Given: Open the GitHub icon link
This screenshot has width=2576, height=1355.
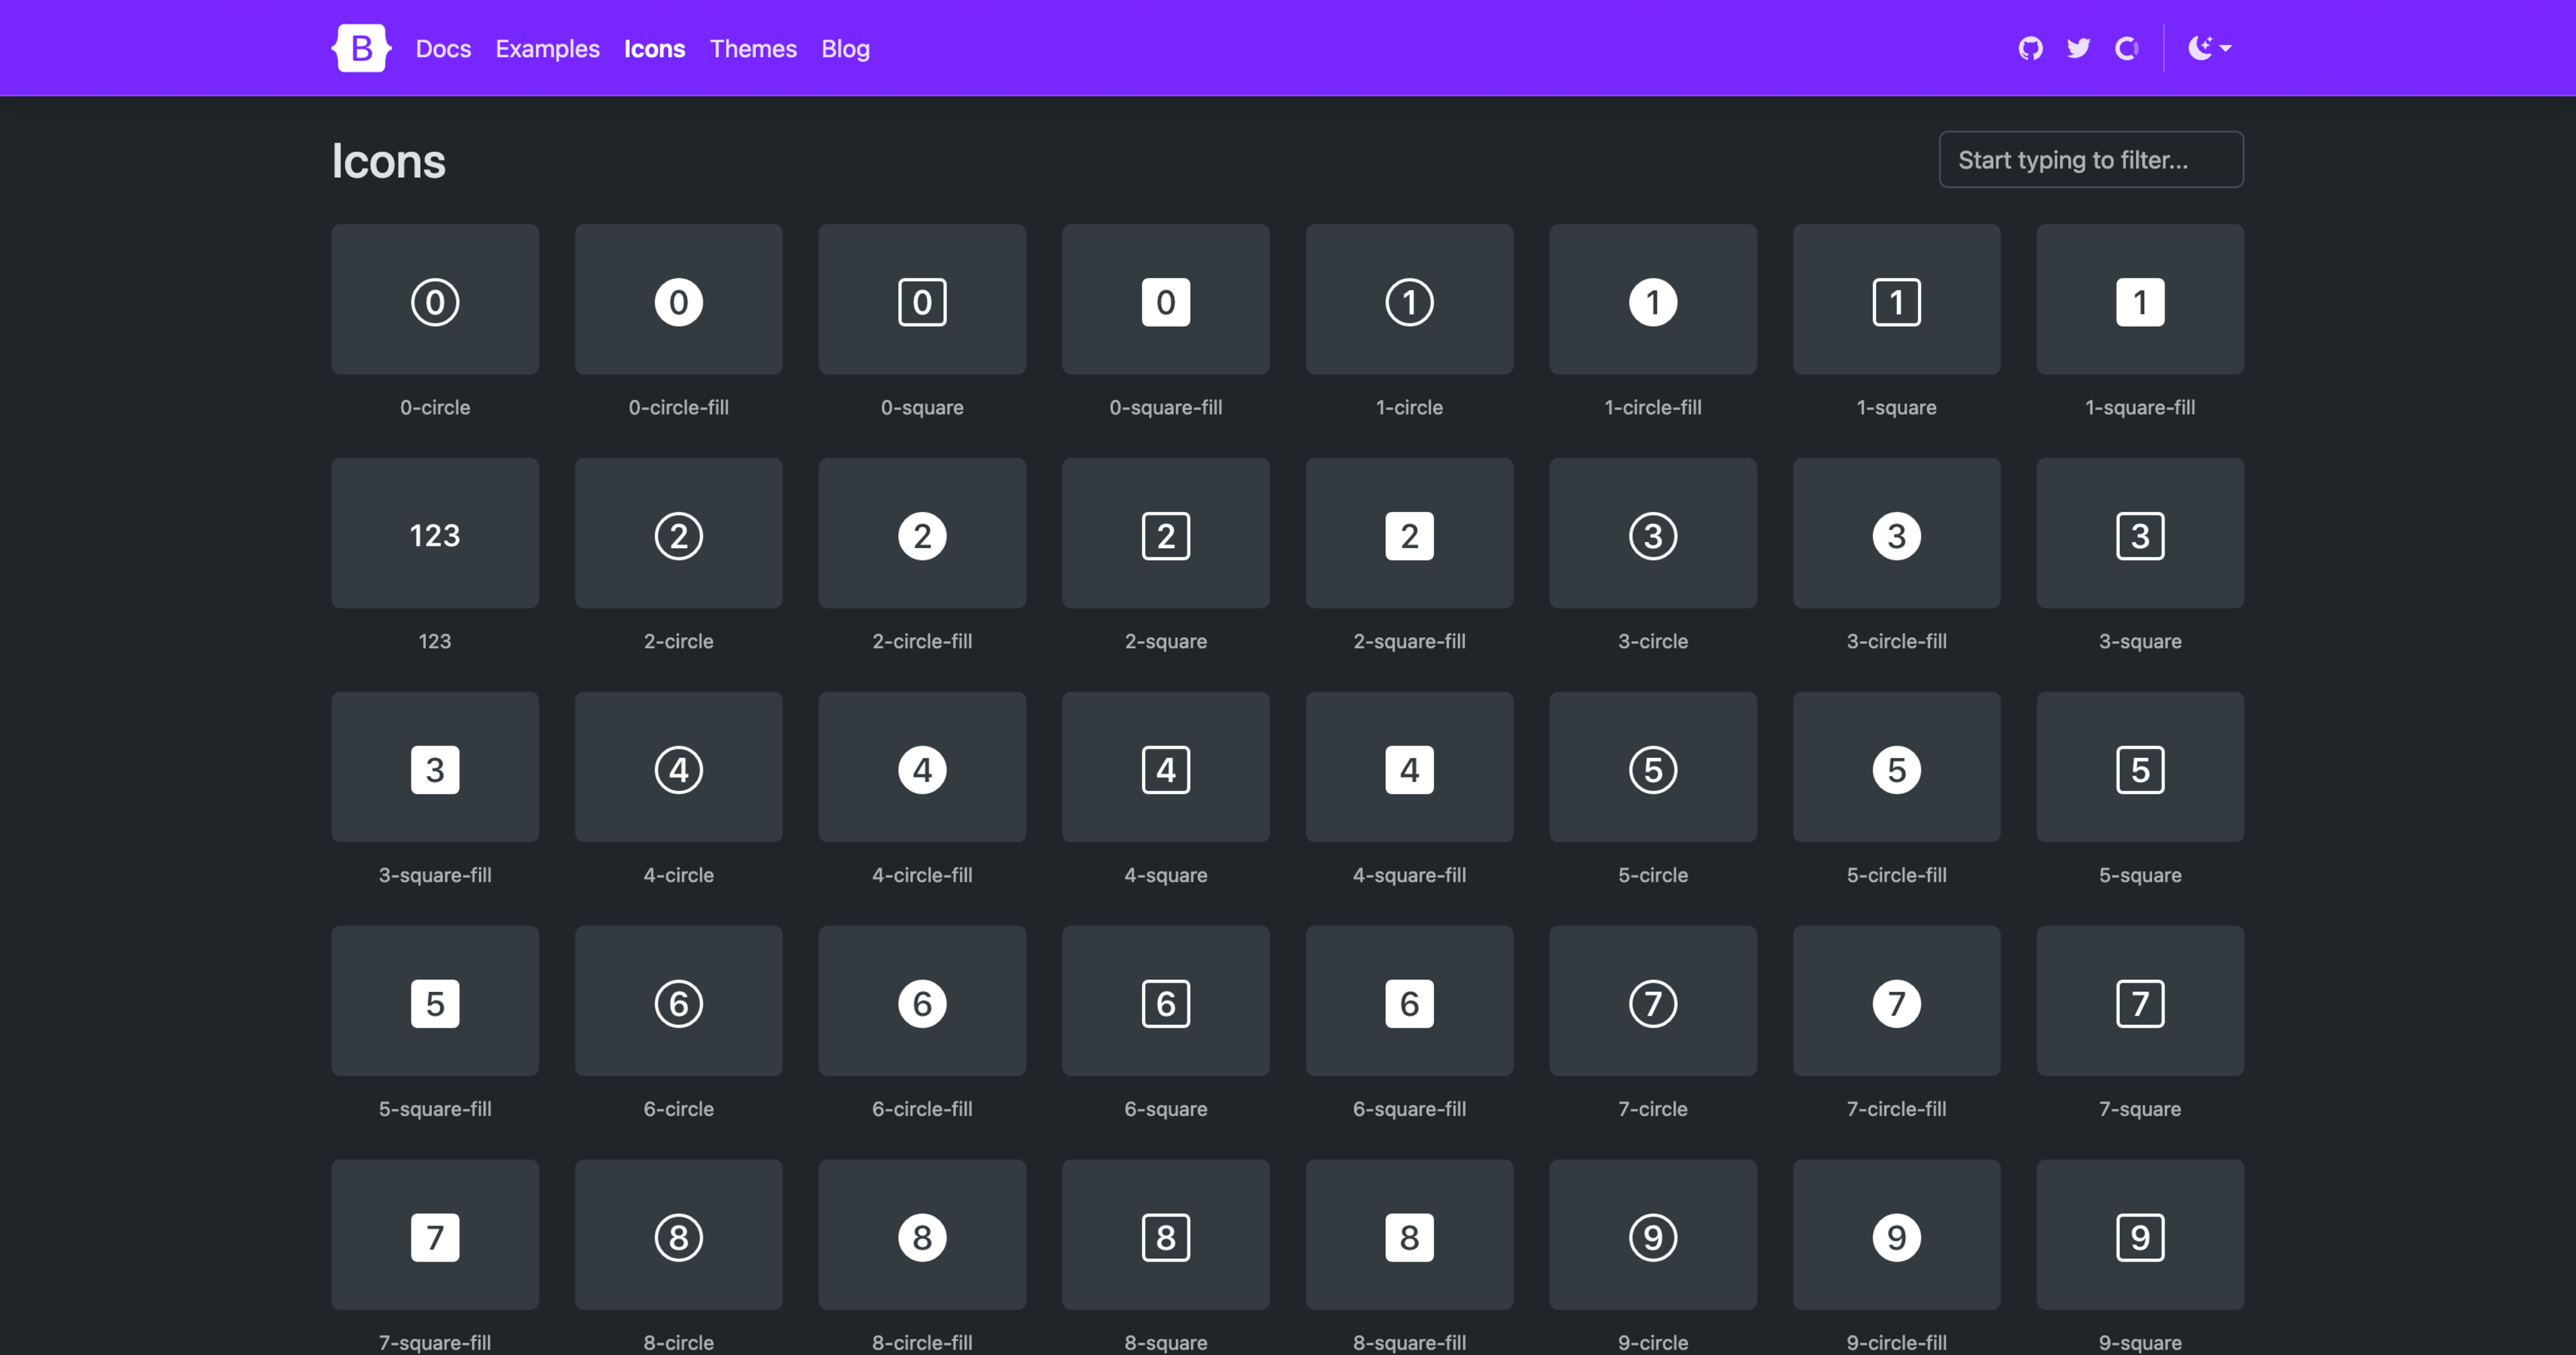Looking at the screenshot, I should tap(2030, 48).
